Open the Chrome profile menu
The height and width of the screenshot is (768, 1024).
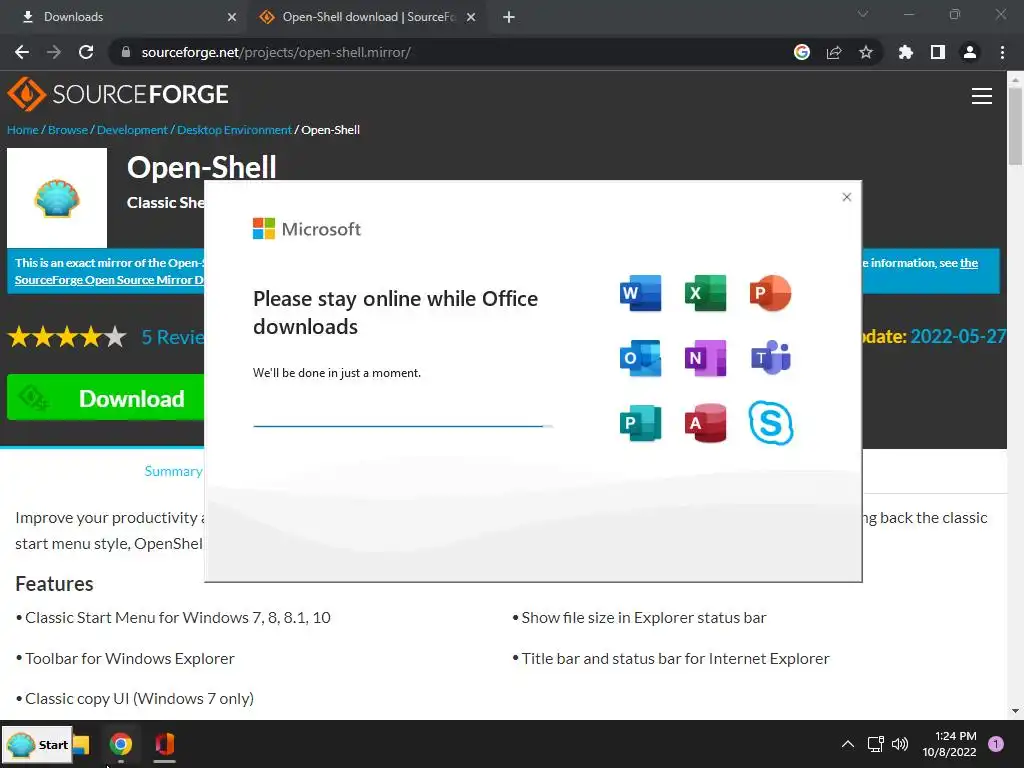click(970, 52)
